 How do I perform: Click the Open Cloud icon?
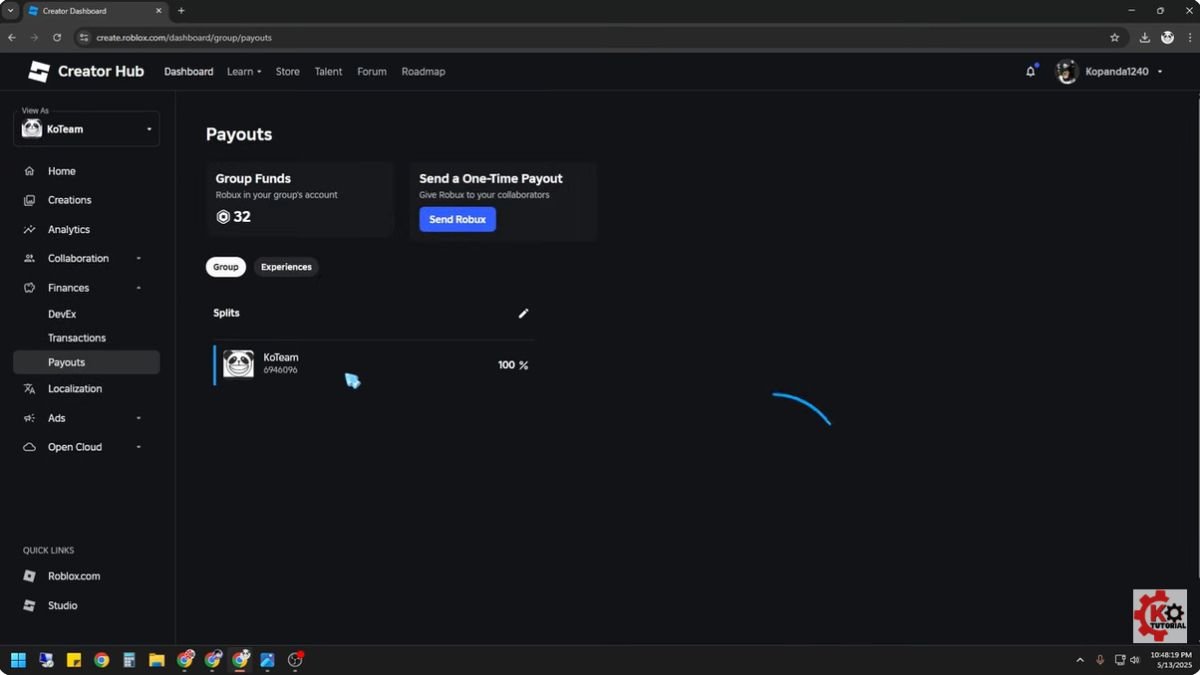click(30, 447)
